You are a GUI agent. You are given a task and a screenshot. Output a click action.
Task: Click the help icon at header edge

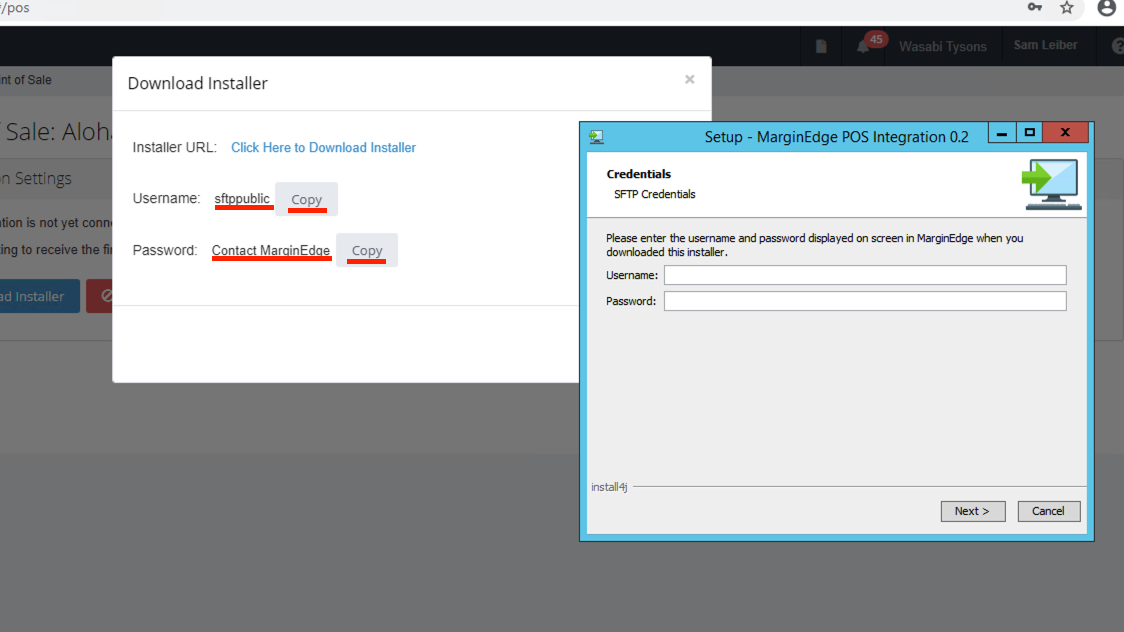(x=1118, y=46)
